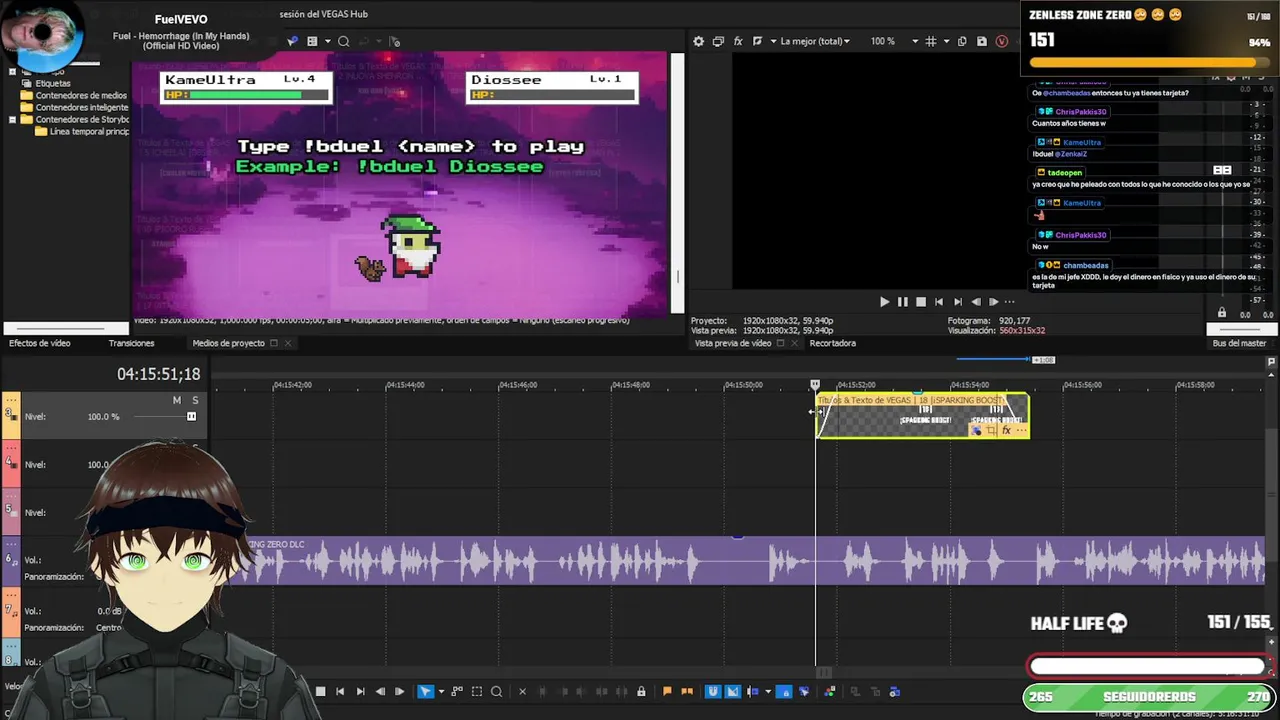Save preview snapshot to file
1280x720 pixels.
tap(982, 41)
